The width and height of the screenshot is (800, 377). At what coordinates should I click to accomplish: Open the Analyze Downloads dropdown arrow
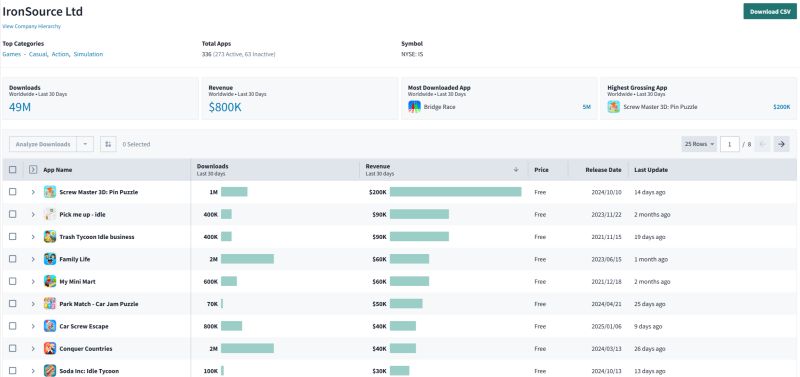click(x=85, y=144)
